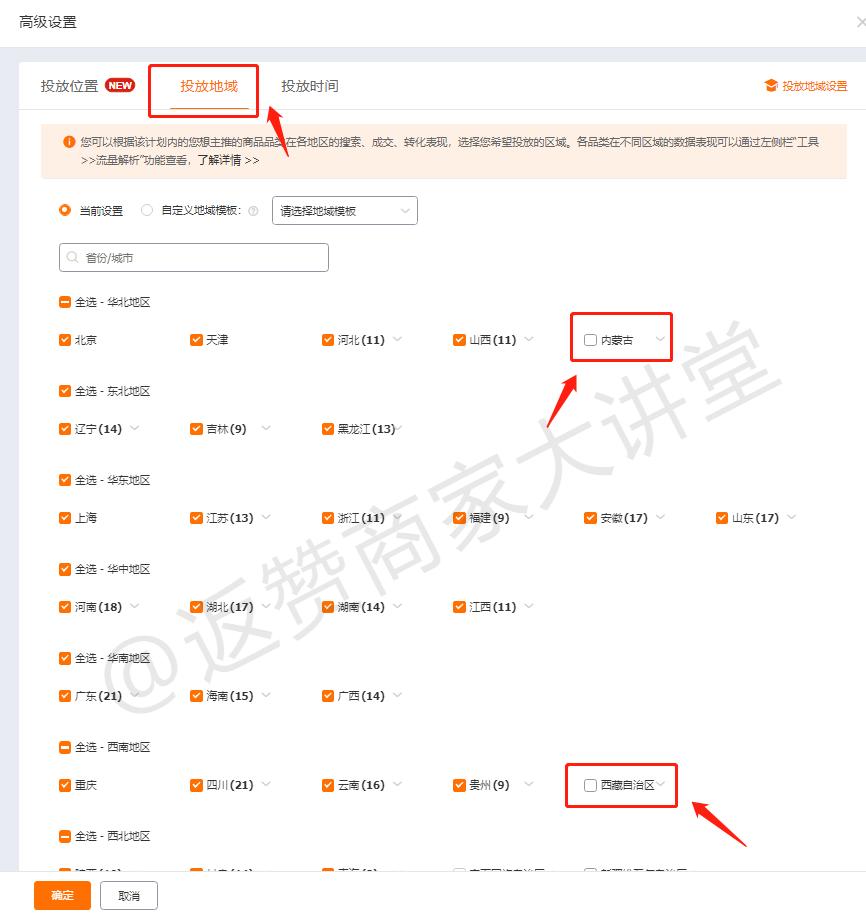Image resolution: width=866 pixels, height=919 pixels.
Task: Toggle the 全选 - 华中地区 checkbox
Action: coord(65,570)
